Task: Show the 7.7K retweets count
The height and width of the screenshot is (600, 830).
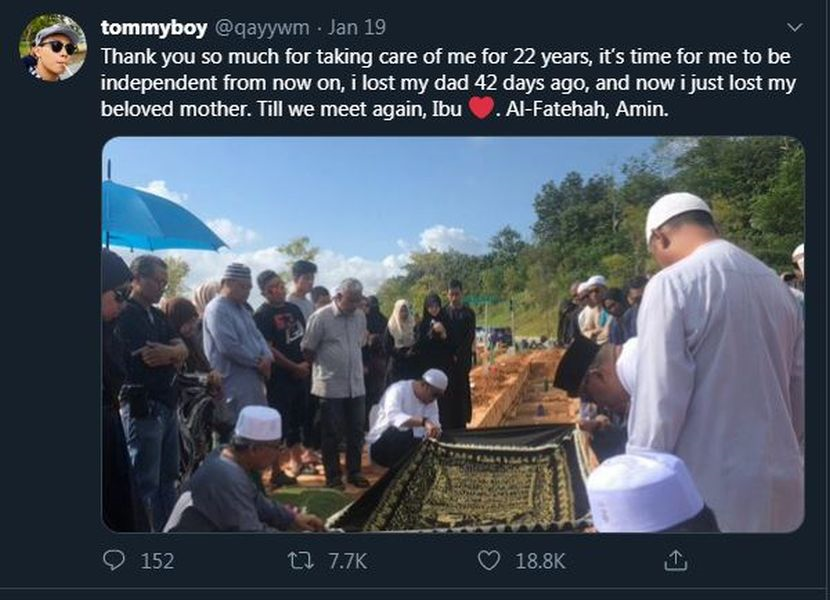Action: pos(347,561)
